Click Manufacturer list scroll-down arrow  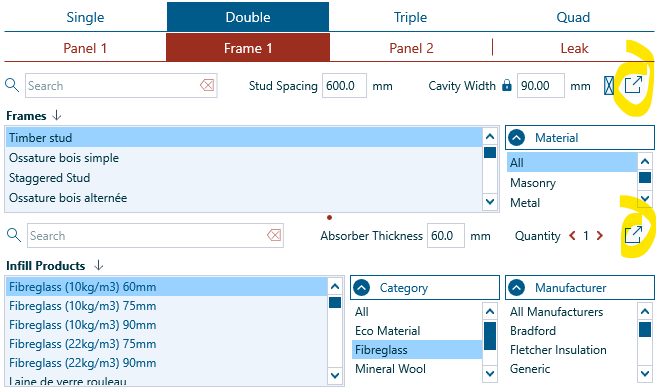[645, 373]
